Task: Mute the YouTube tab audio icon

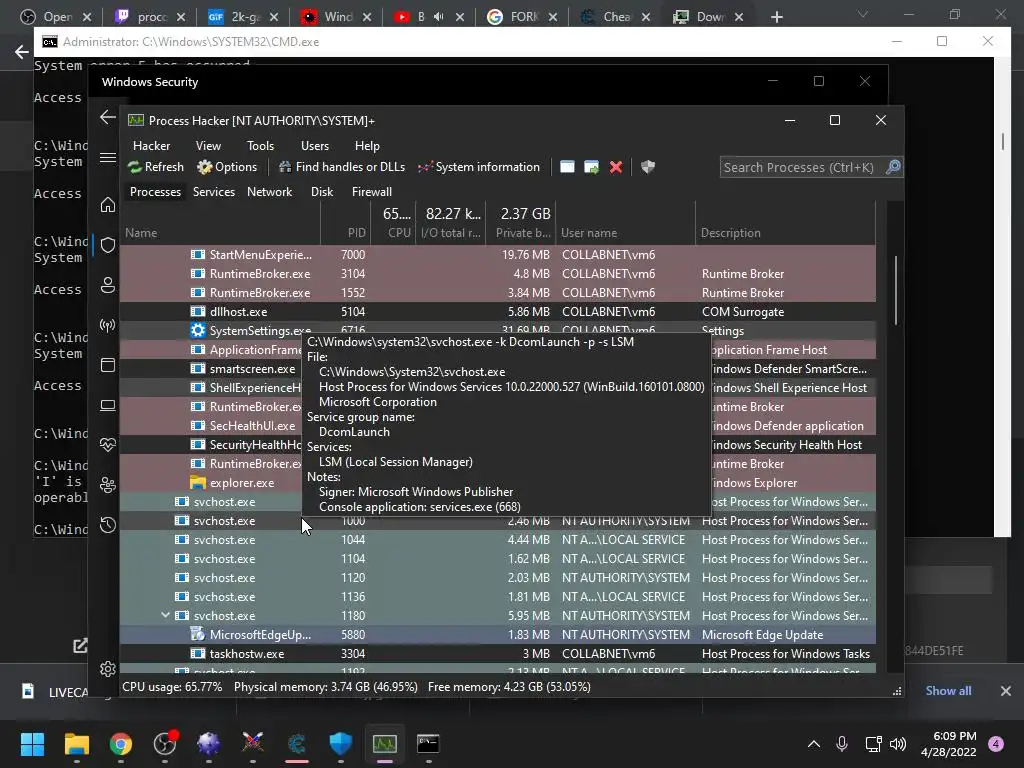Action: pyautogui.click(x=439, y=17)
